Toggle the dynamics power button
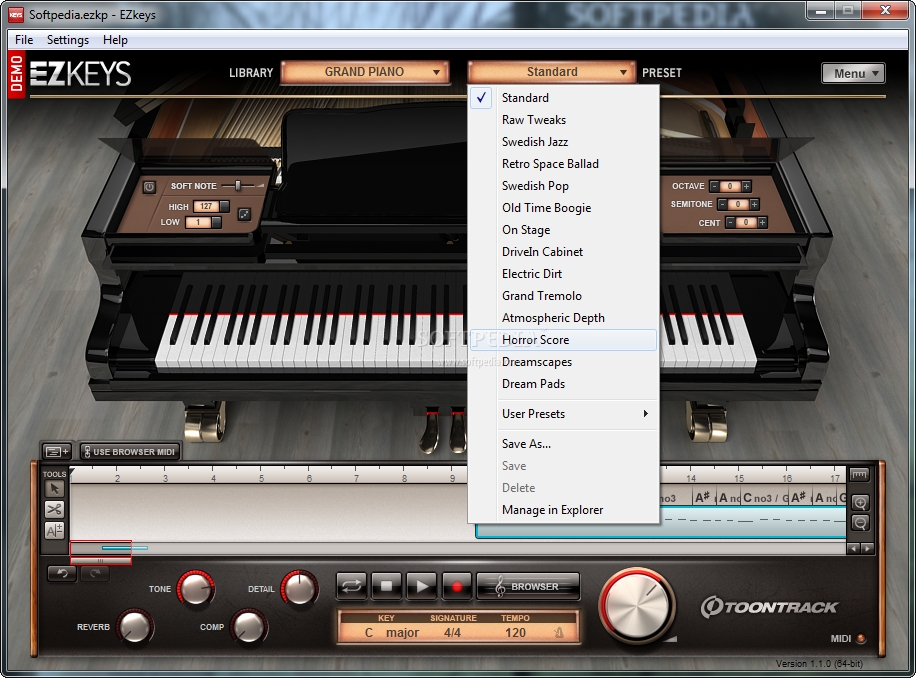The width and height of the screenshot is (916, 678). click(x=149, y=187)
